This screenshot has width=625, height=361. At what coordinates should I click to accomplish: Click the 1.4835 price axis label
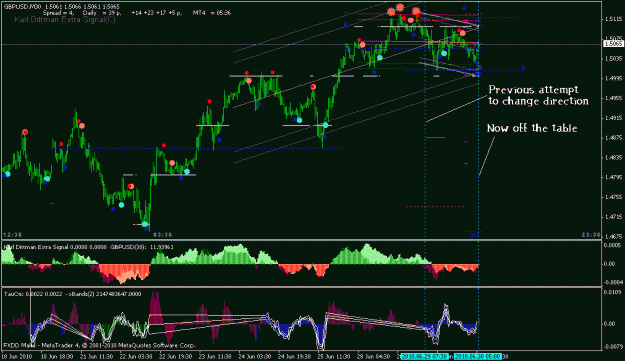[614, 158]
